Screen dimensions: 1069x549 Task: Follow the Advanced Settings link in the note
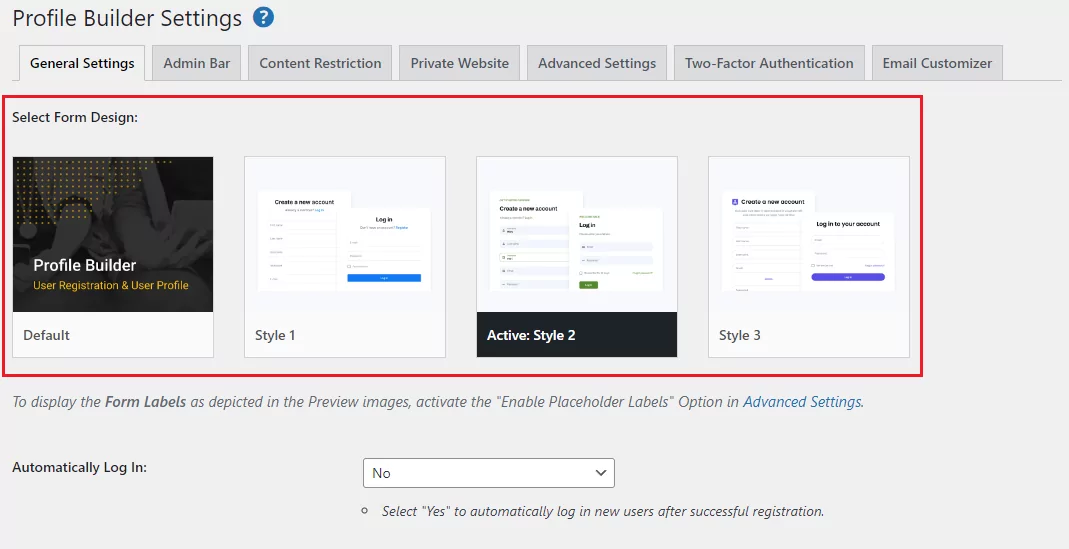point(801,402)
